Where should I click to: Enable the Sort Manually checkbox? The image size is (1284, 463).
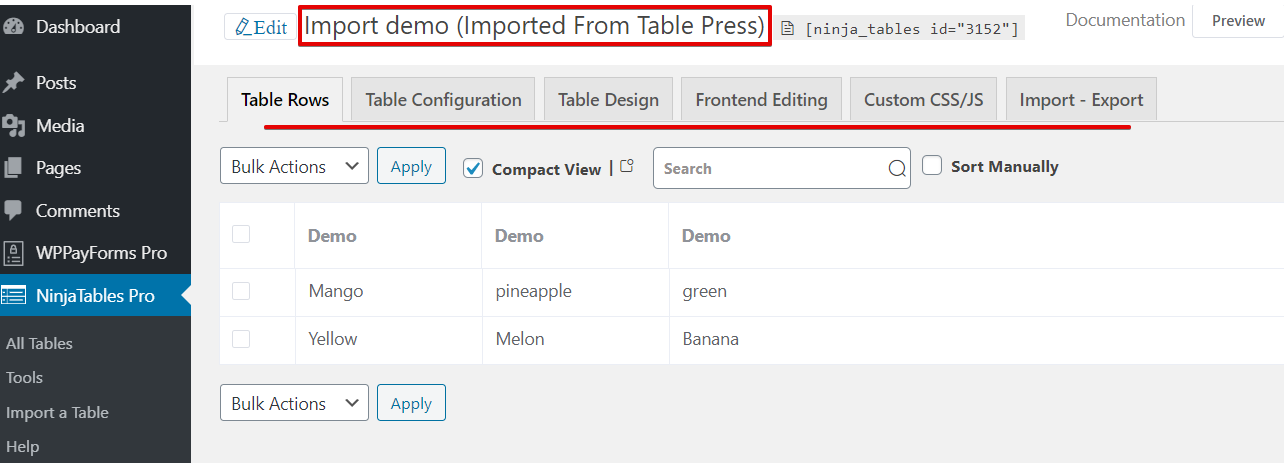point(932,166)
